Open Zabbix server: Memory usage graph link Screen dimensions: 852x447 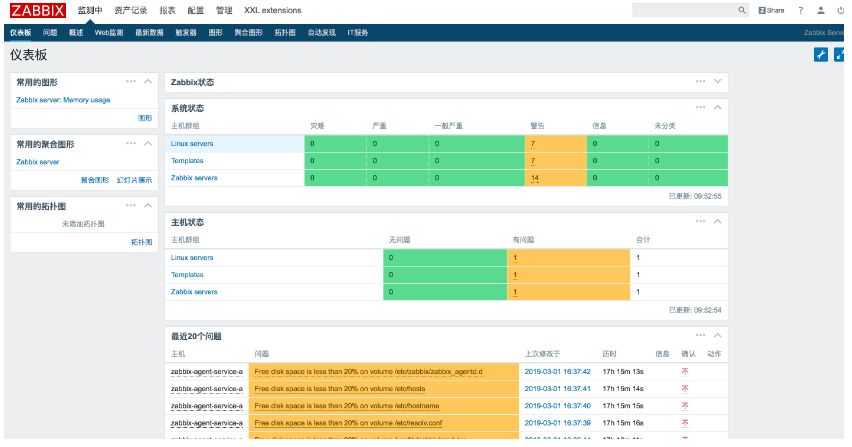63,100
